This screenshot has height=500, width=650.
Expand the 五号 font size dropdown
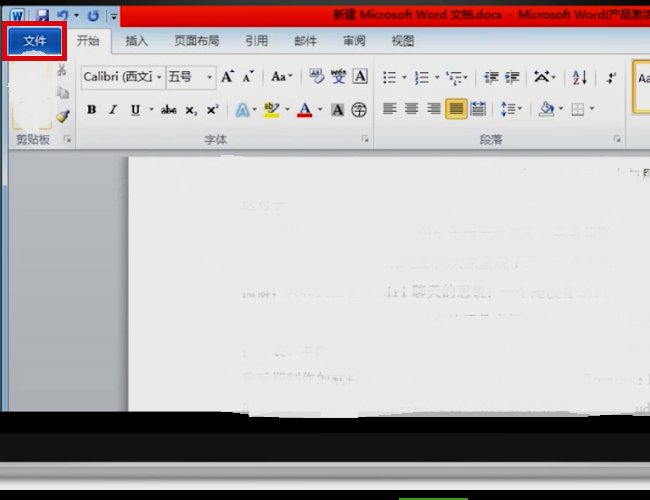point(209,77)
